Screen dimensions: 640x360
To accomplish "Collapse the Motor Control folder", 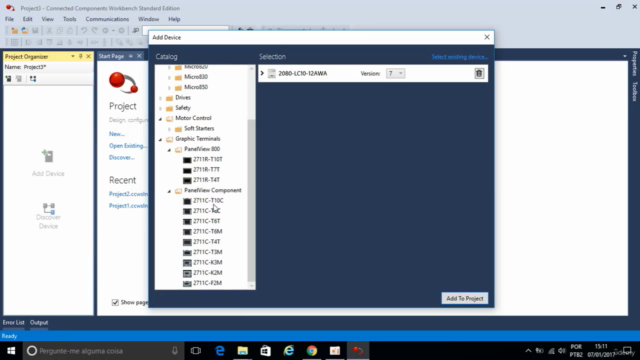I will click(x=160, y=118).
